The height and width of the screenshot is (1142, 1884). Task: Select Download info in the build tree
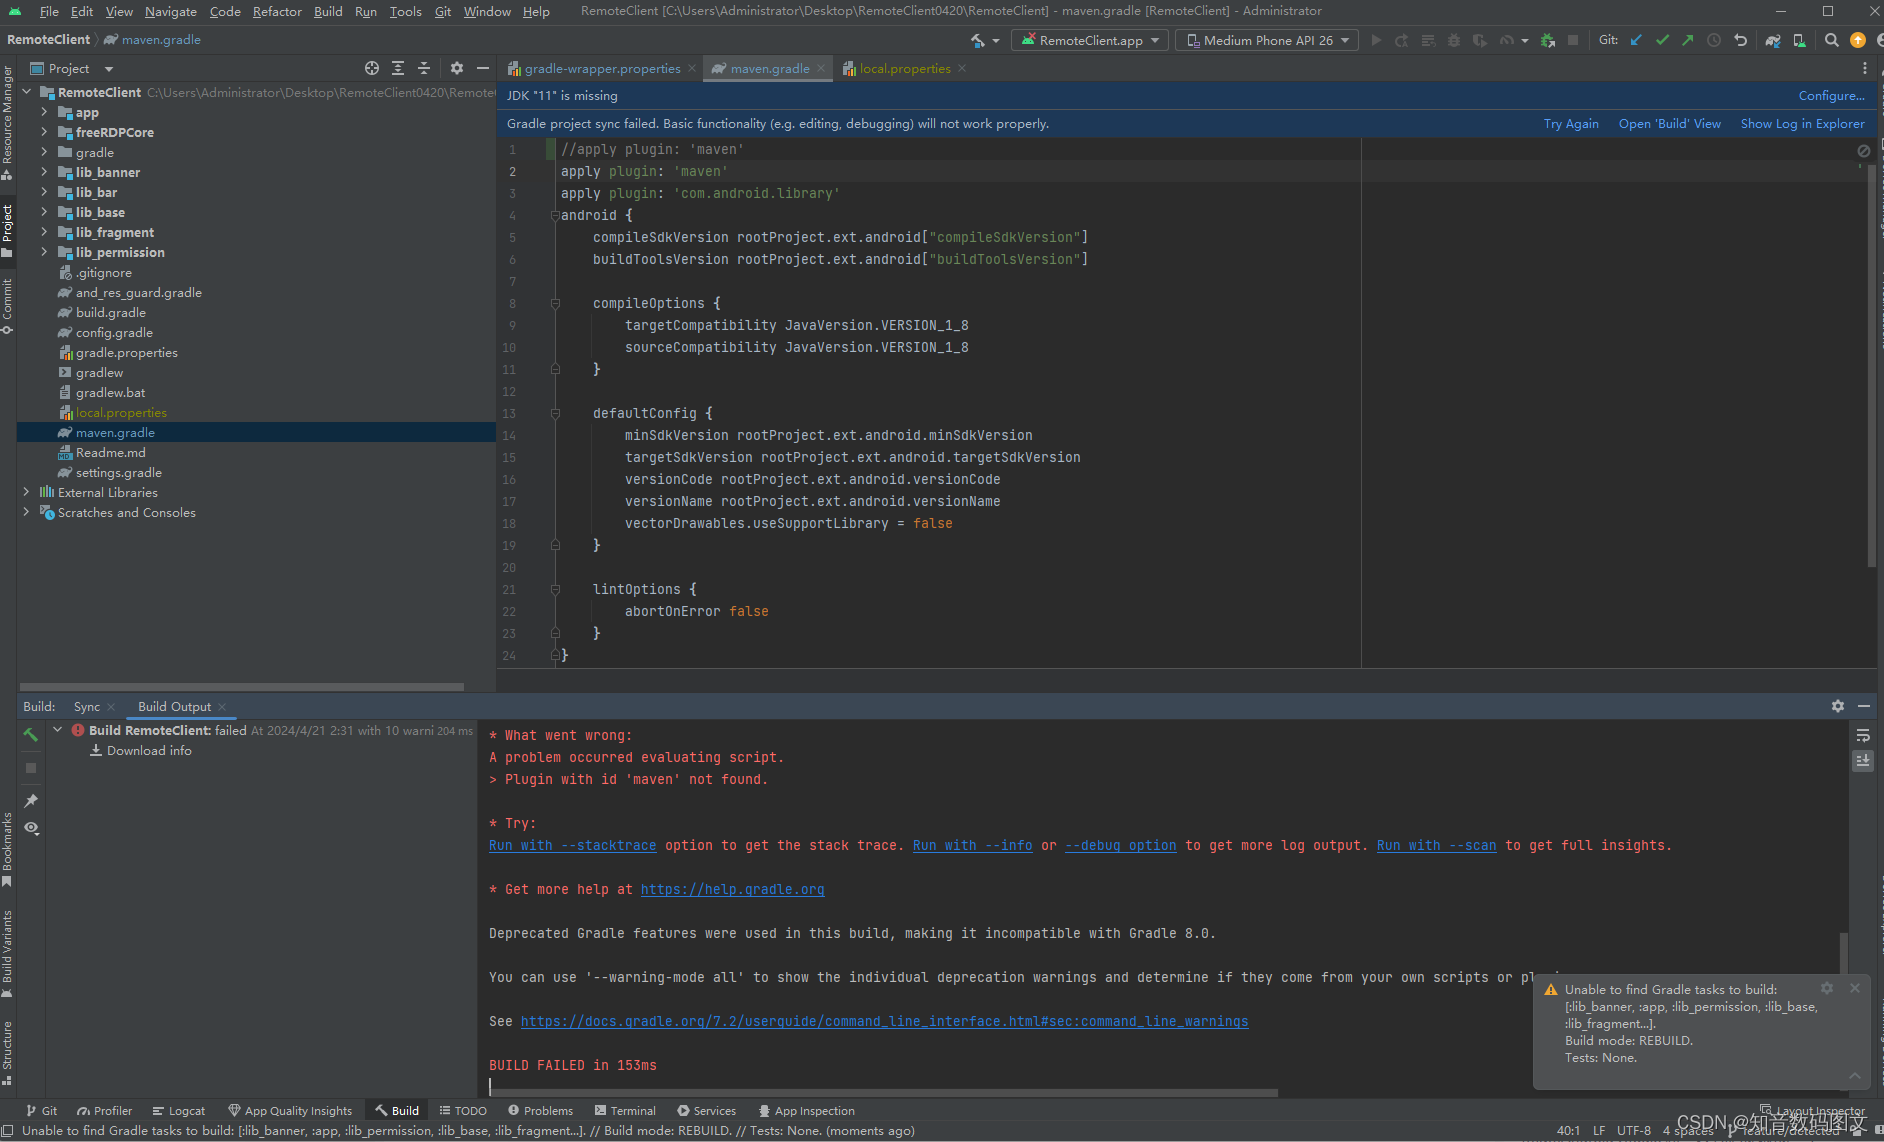point(150,750)
